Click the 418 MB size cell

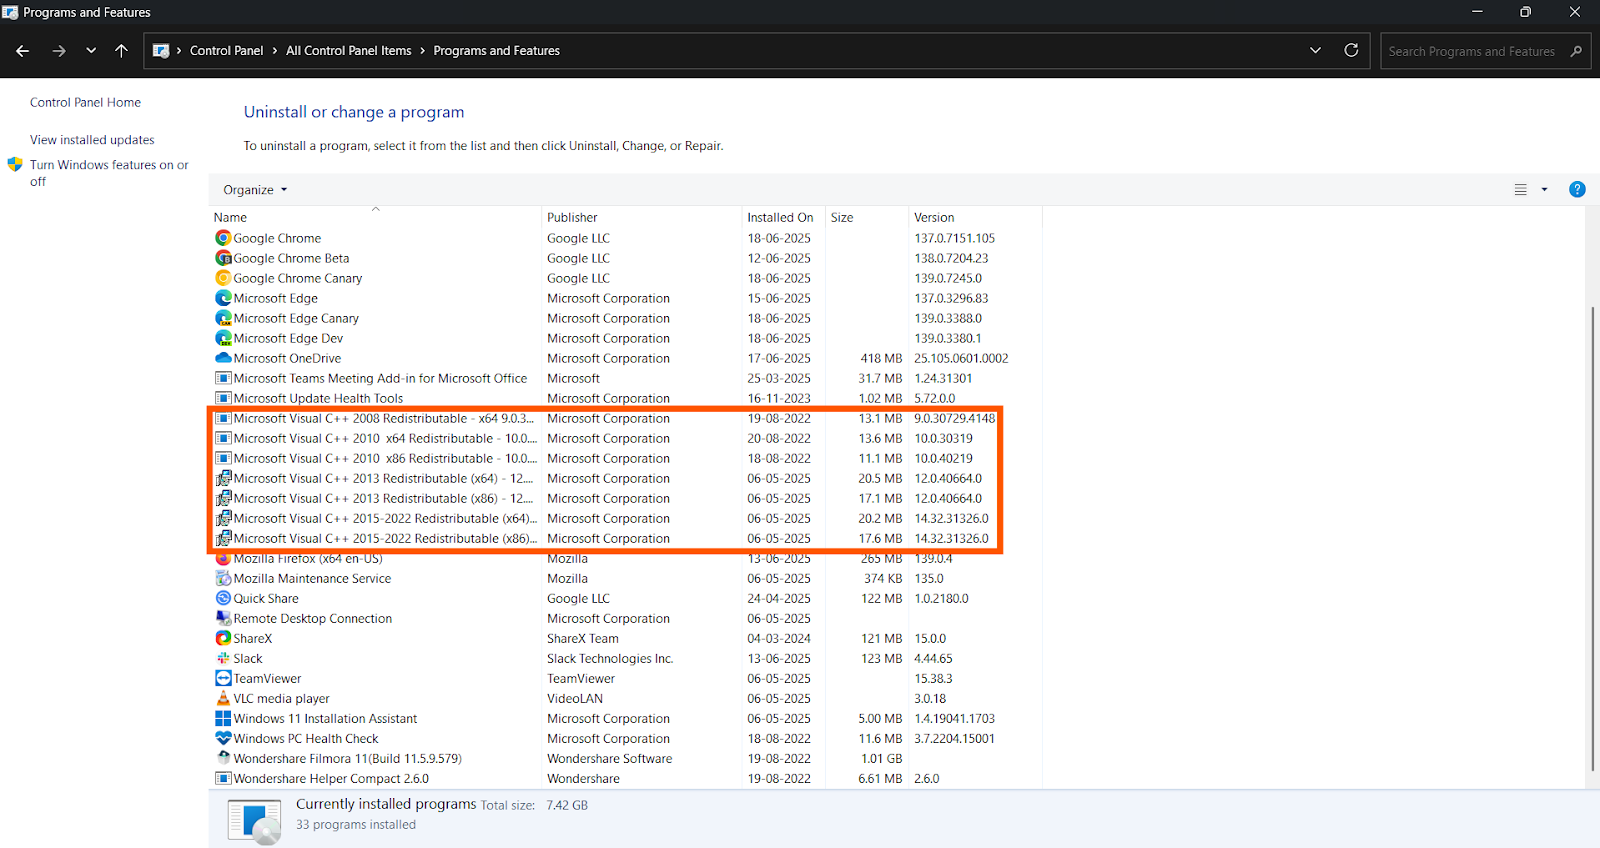[x=881, y=358]
